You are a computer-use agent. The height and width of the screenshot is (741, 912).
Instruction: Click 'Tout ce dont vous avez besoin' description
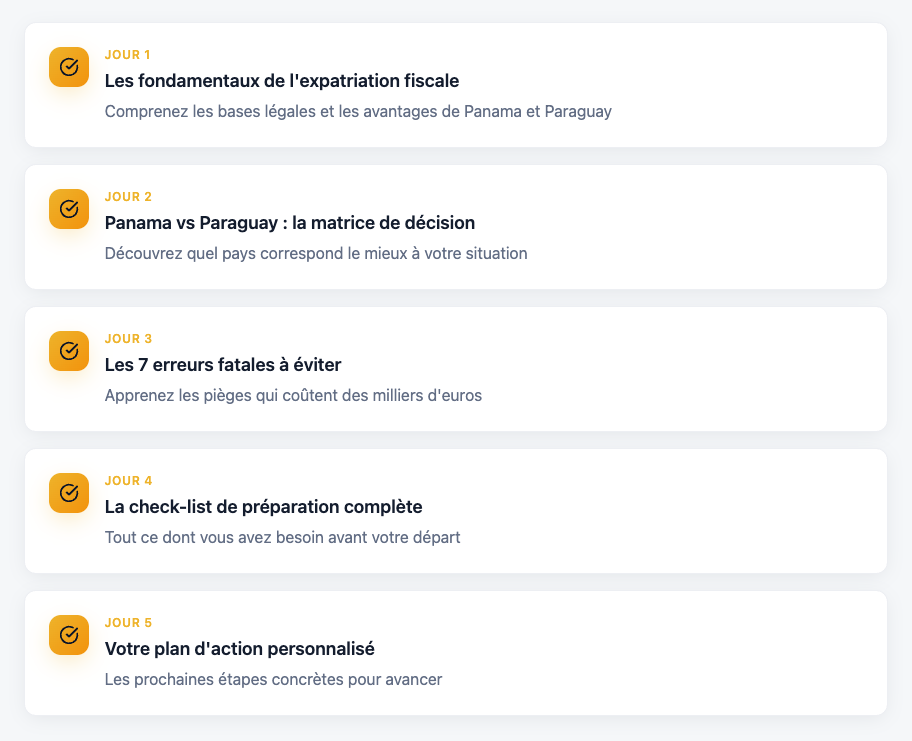pyautogui.click(x=282, y=537)
